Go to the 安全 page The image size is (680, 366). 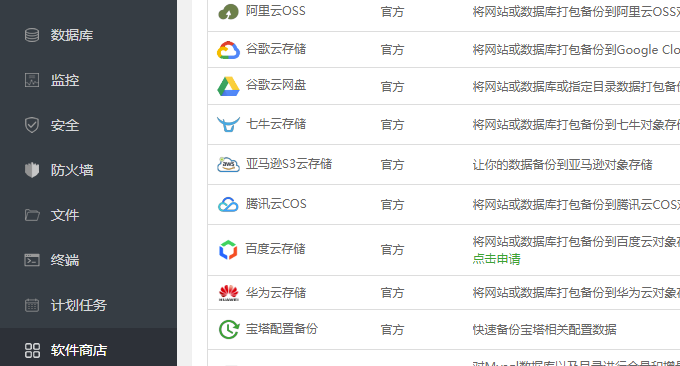(x=65, y=125)
